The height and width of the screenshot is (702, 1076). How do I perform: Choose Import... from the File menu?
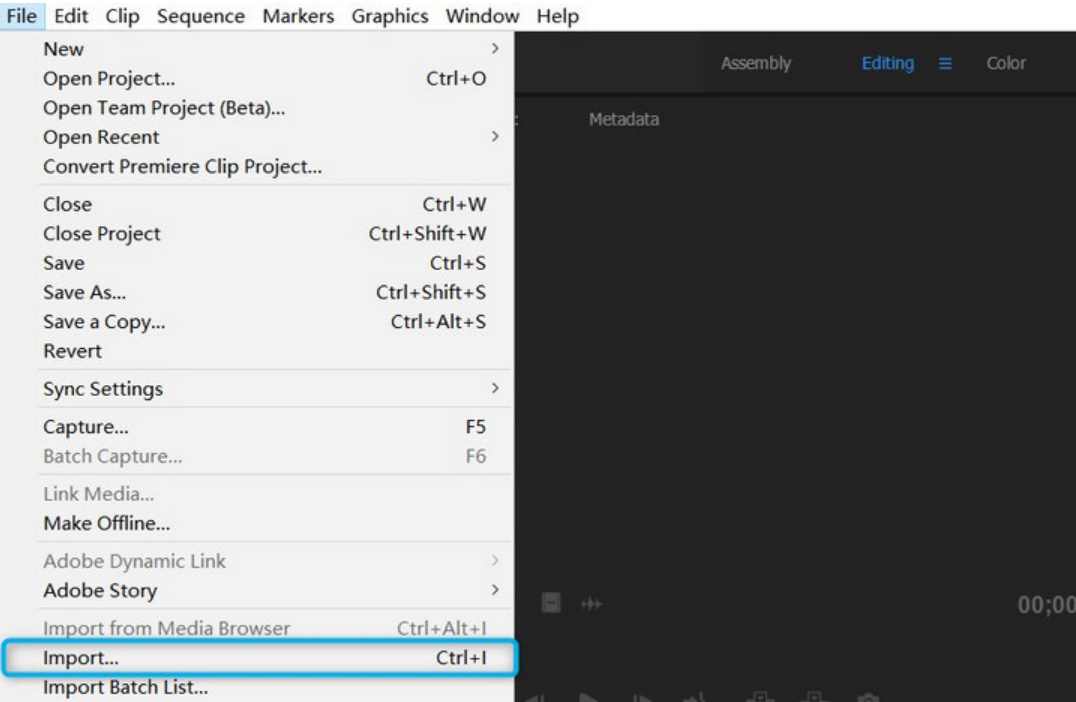(259, 657)
